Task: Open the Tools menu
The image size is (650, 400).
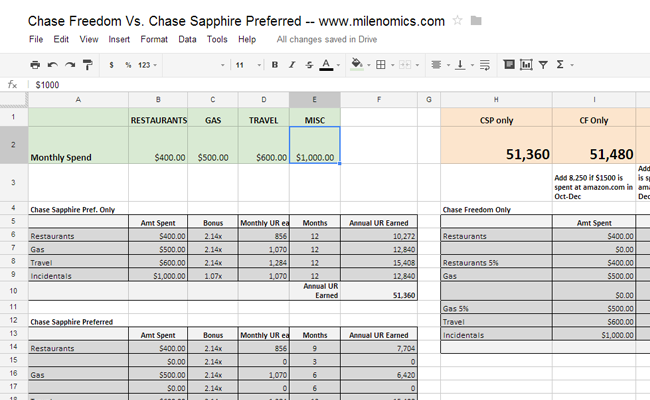Action: [x=217, y=39]
